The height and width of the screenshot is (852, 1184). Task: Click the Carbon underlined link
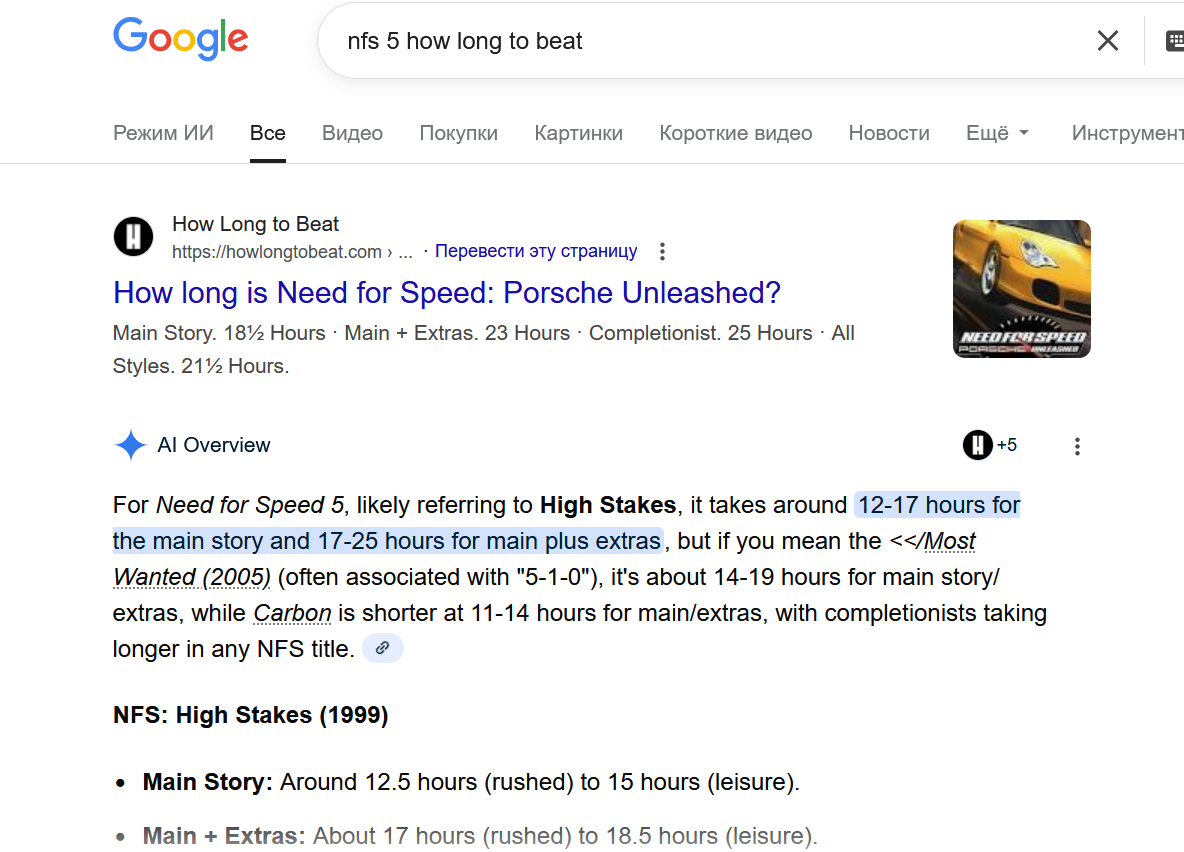click(292, 613)
